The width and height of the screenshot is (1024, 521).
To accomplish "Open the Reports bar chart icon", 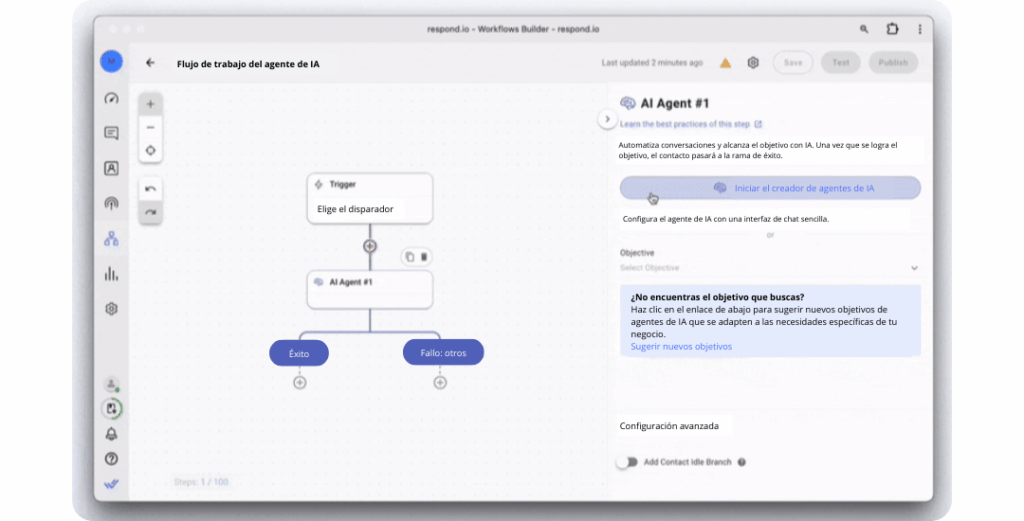I will click(x=111, y=273).
